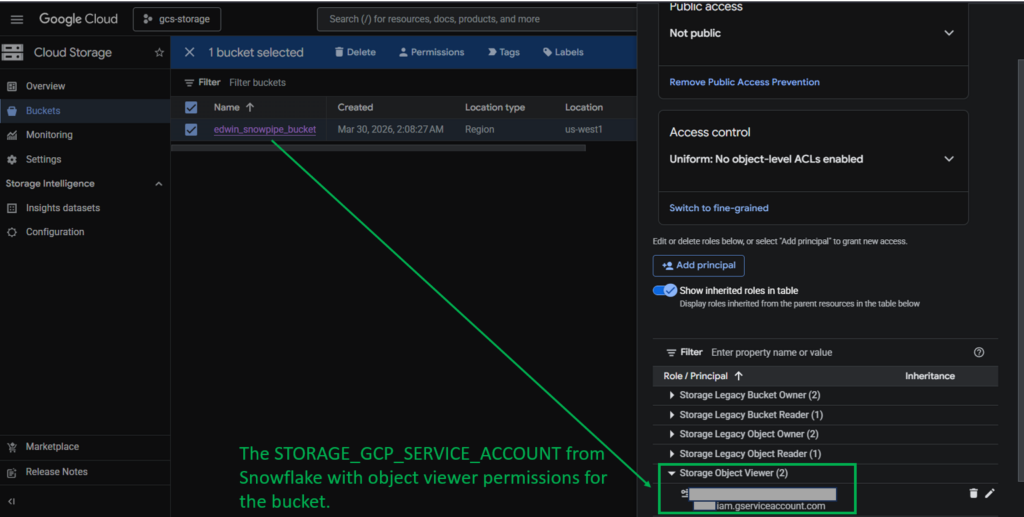This screenshot has width=1024, height=517.
Task: Collapse the left sidebar panel
Action: coord(12,501)
